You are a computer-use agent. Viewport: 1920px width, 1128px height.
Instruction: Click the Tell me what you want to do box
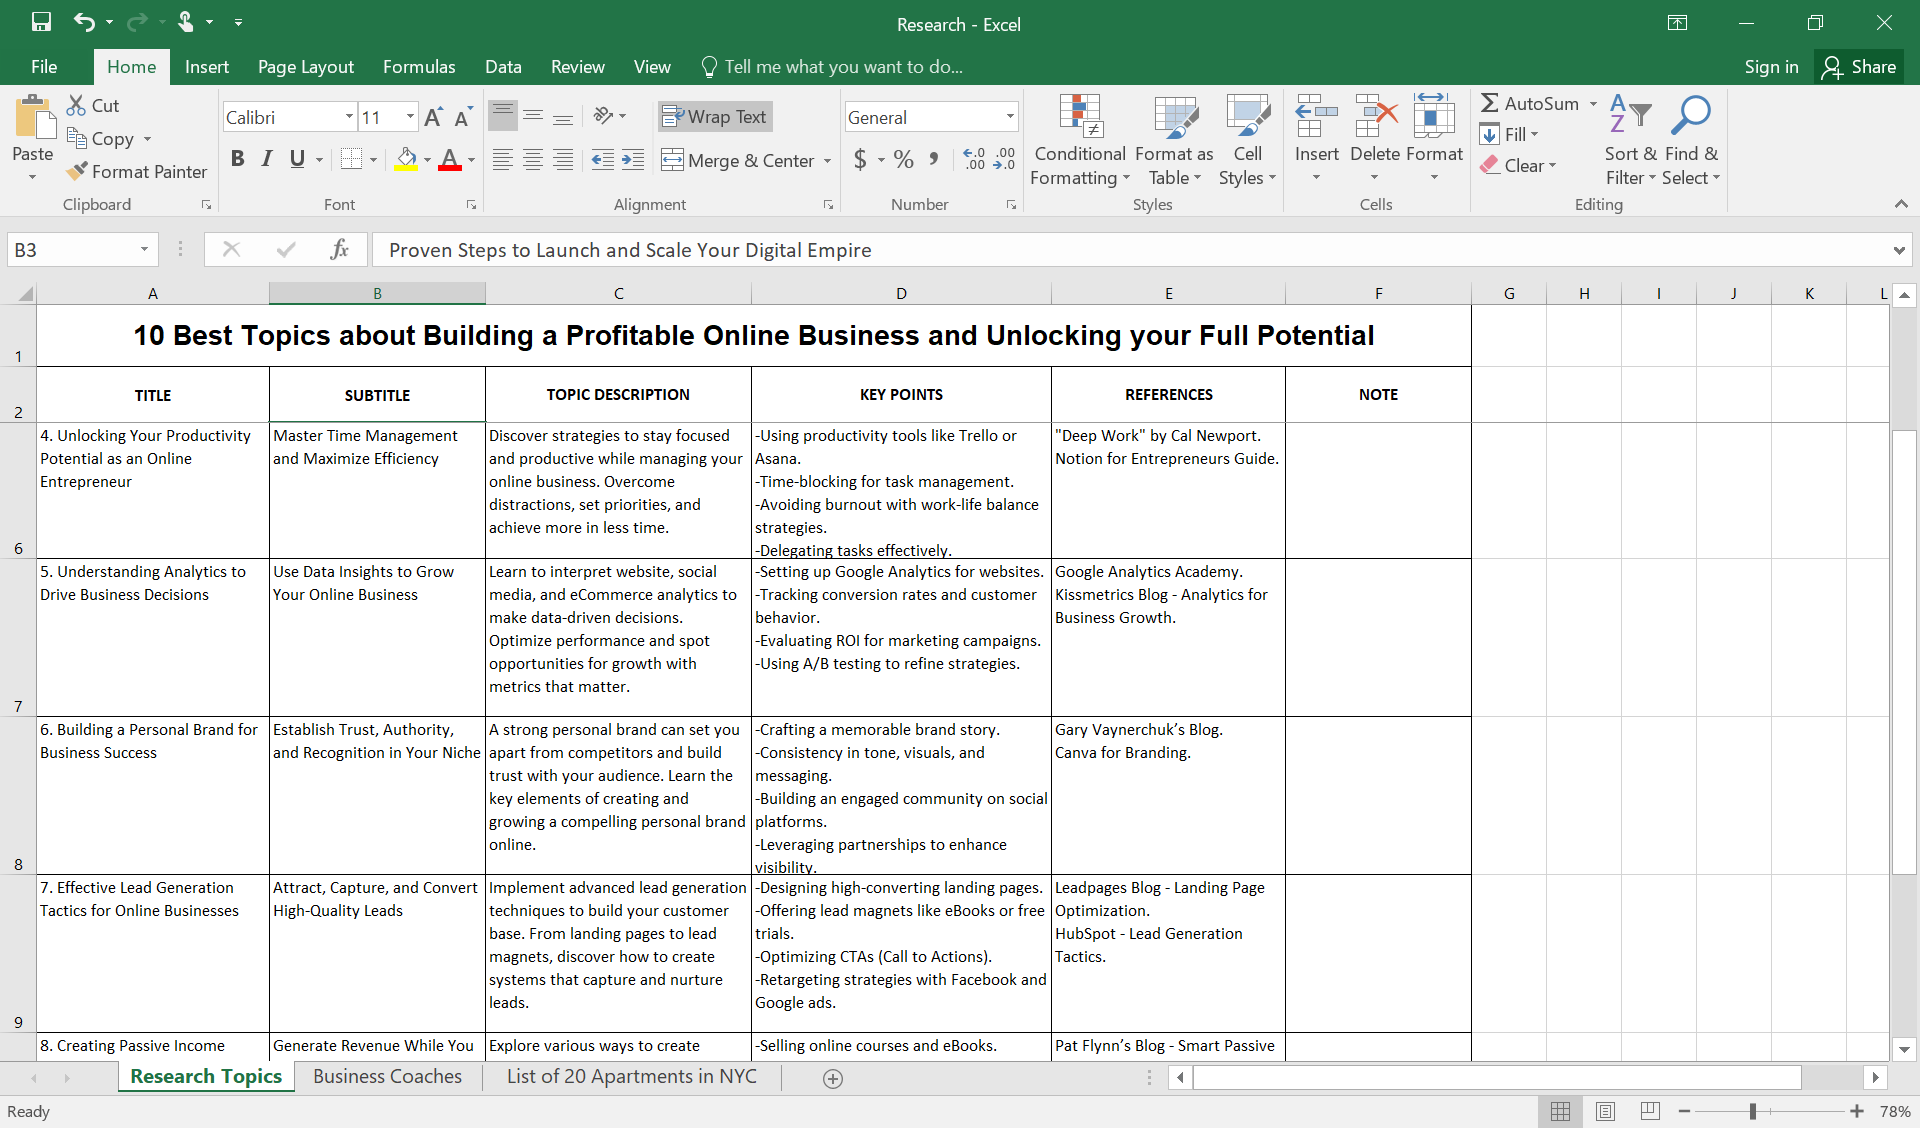pyautogui.click(x=832, y=67)
